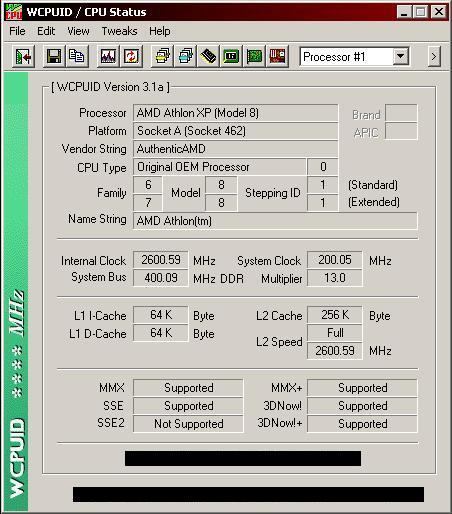Open the Tweaks menu
The height and width of the screenshot is (514, 452).
[x=119, y=31]
